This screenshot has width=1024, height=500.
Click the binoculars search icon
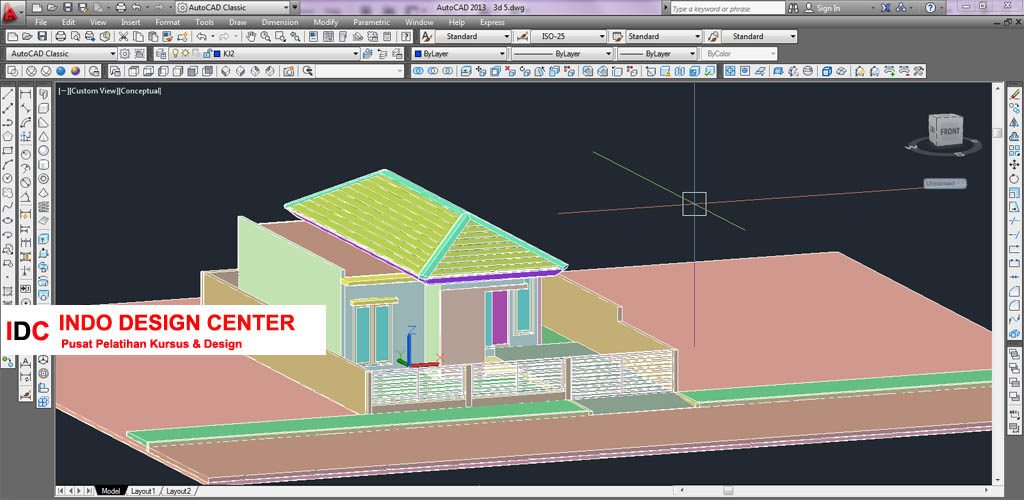pos(793,8)
